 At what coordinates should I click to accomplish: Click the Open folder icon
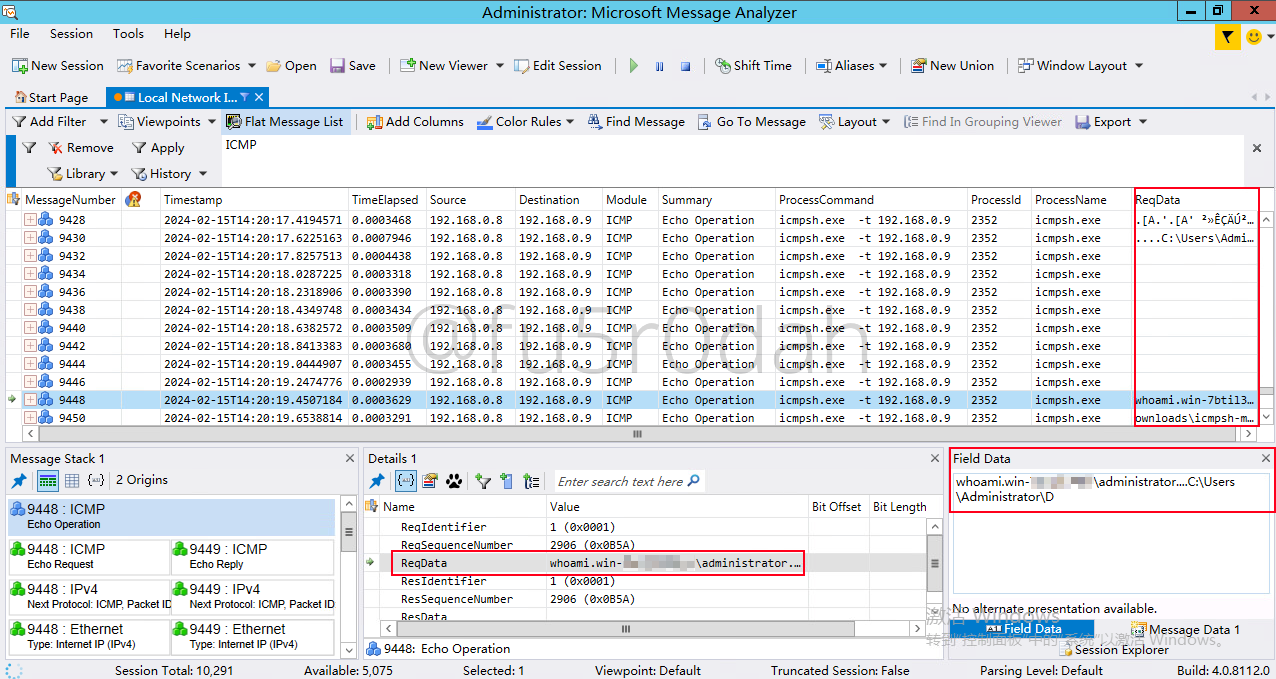point(274,66)
